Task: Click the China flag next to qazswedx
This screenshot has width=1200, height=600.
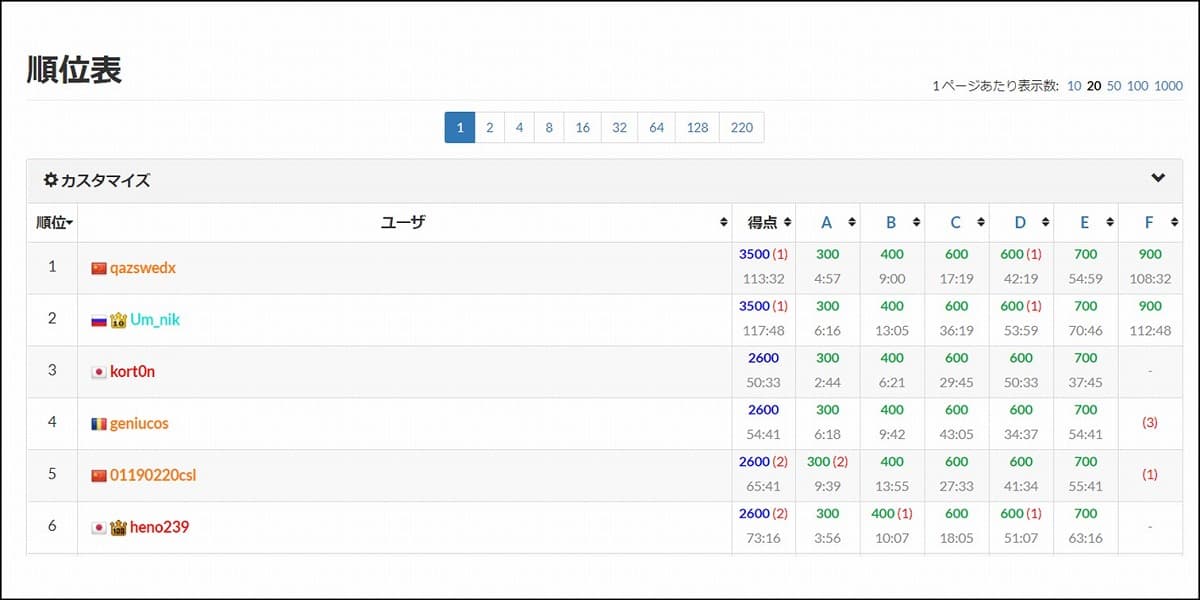Action: [x=98, y=268]
